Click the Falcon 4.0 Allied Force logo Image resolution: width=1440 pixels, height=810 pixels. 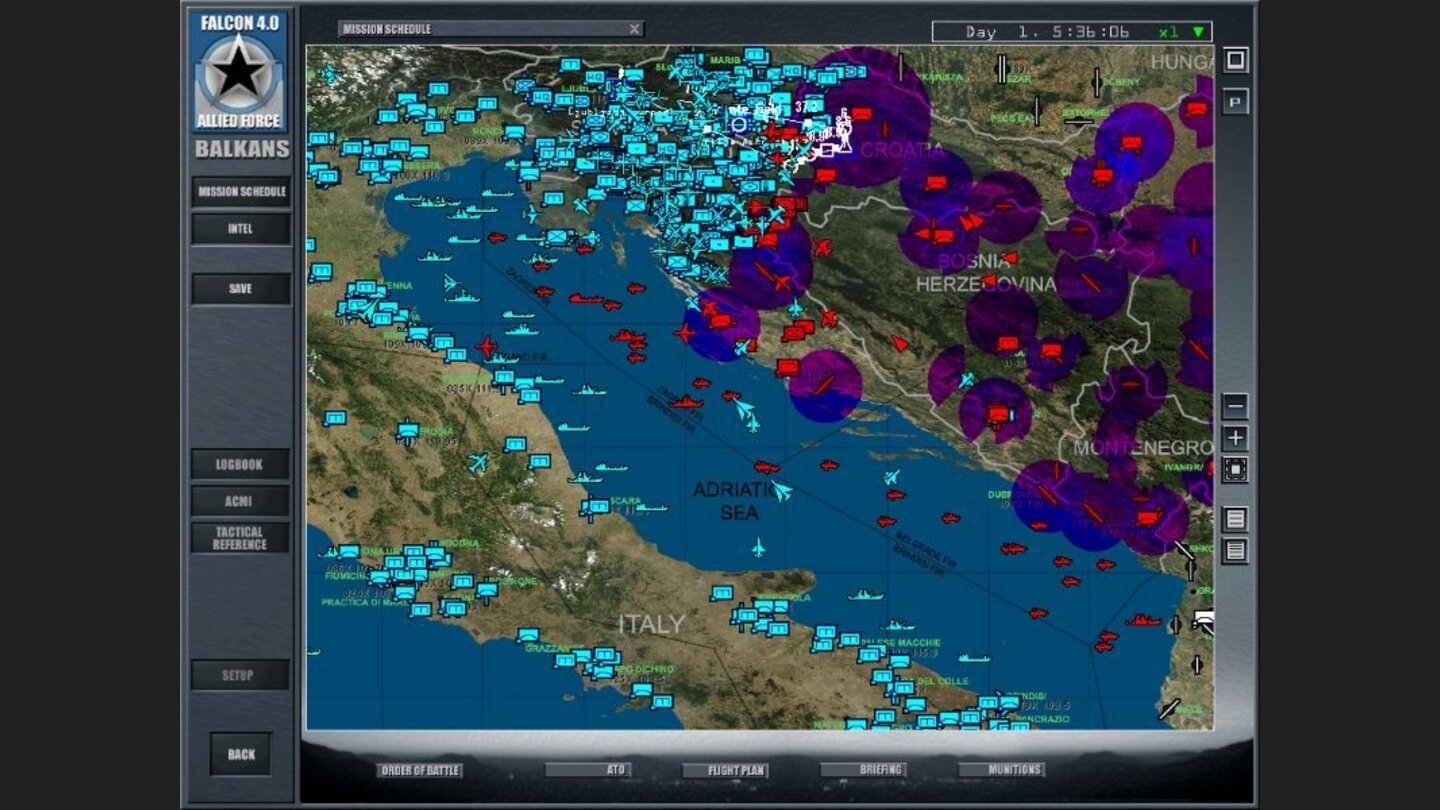239,71
